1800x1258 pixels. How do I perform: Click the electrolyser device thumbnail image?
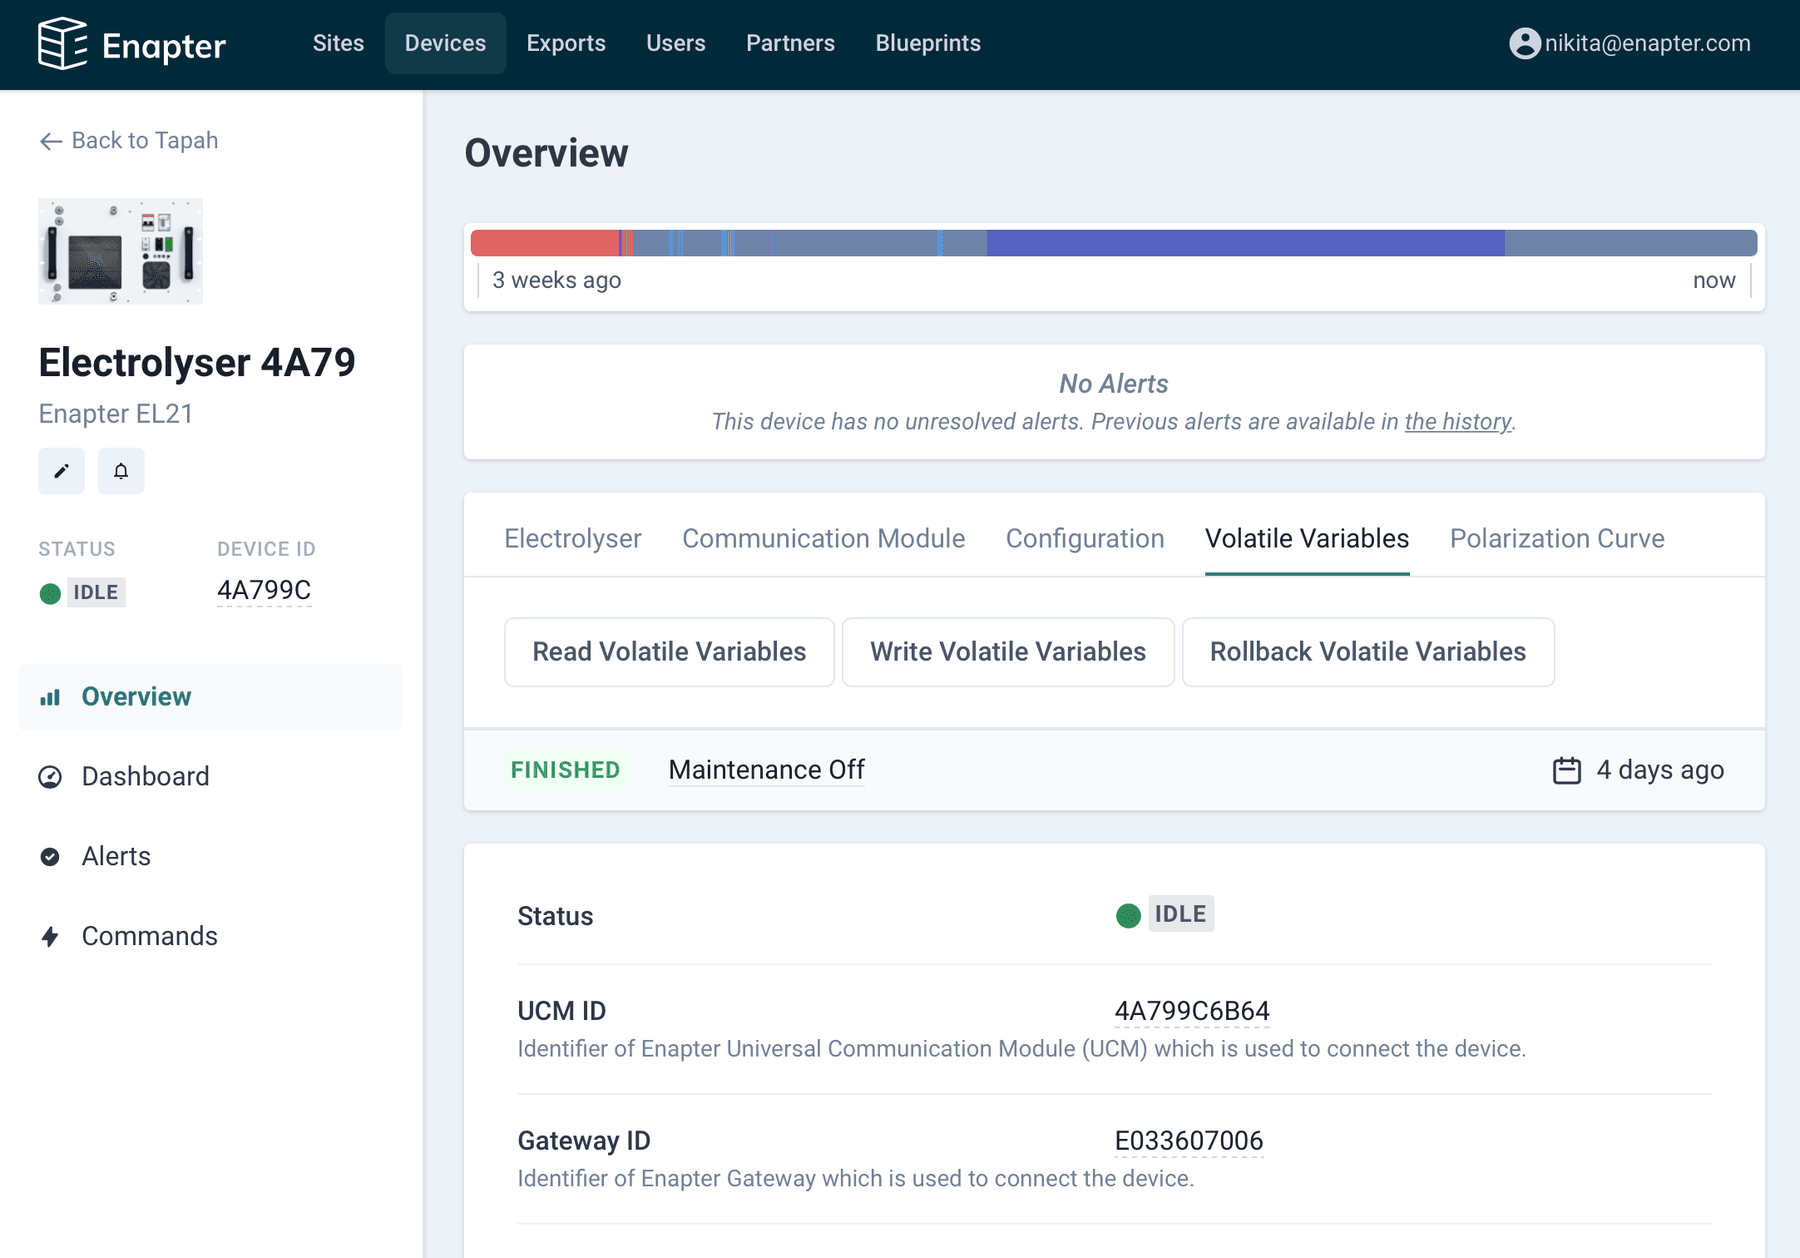coord(120,251)
